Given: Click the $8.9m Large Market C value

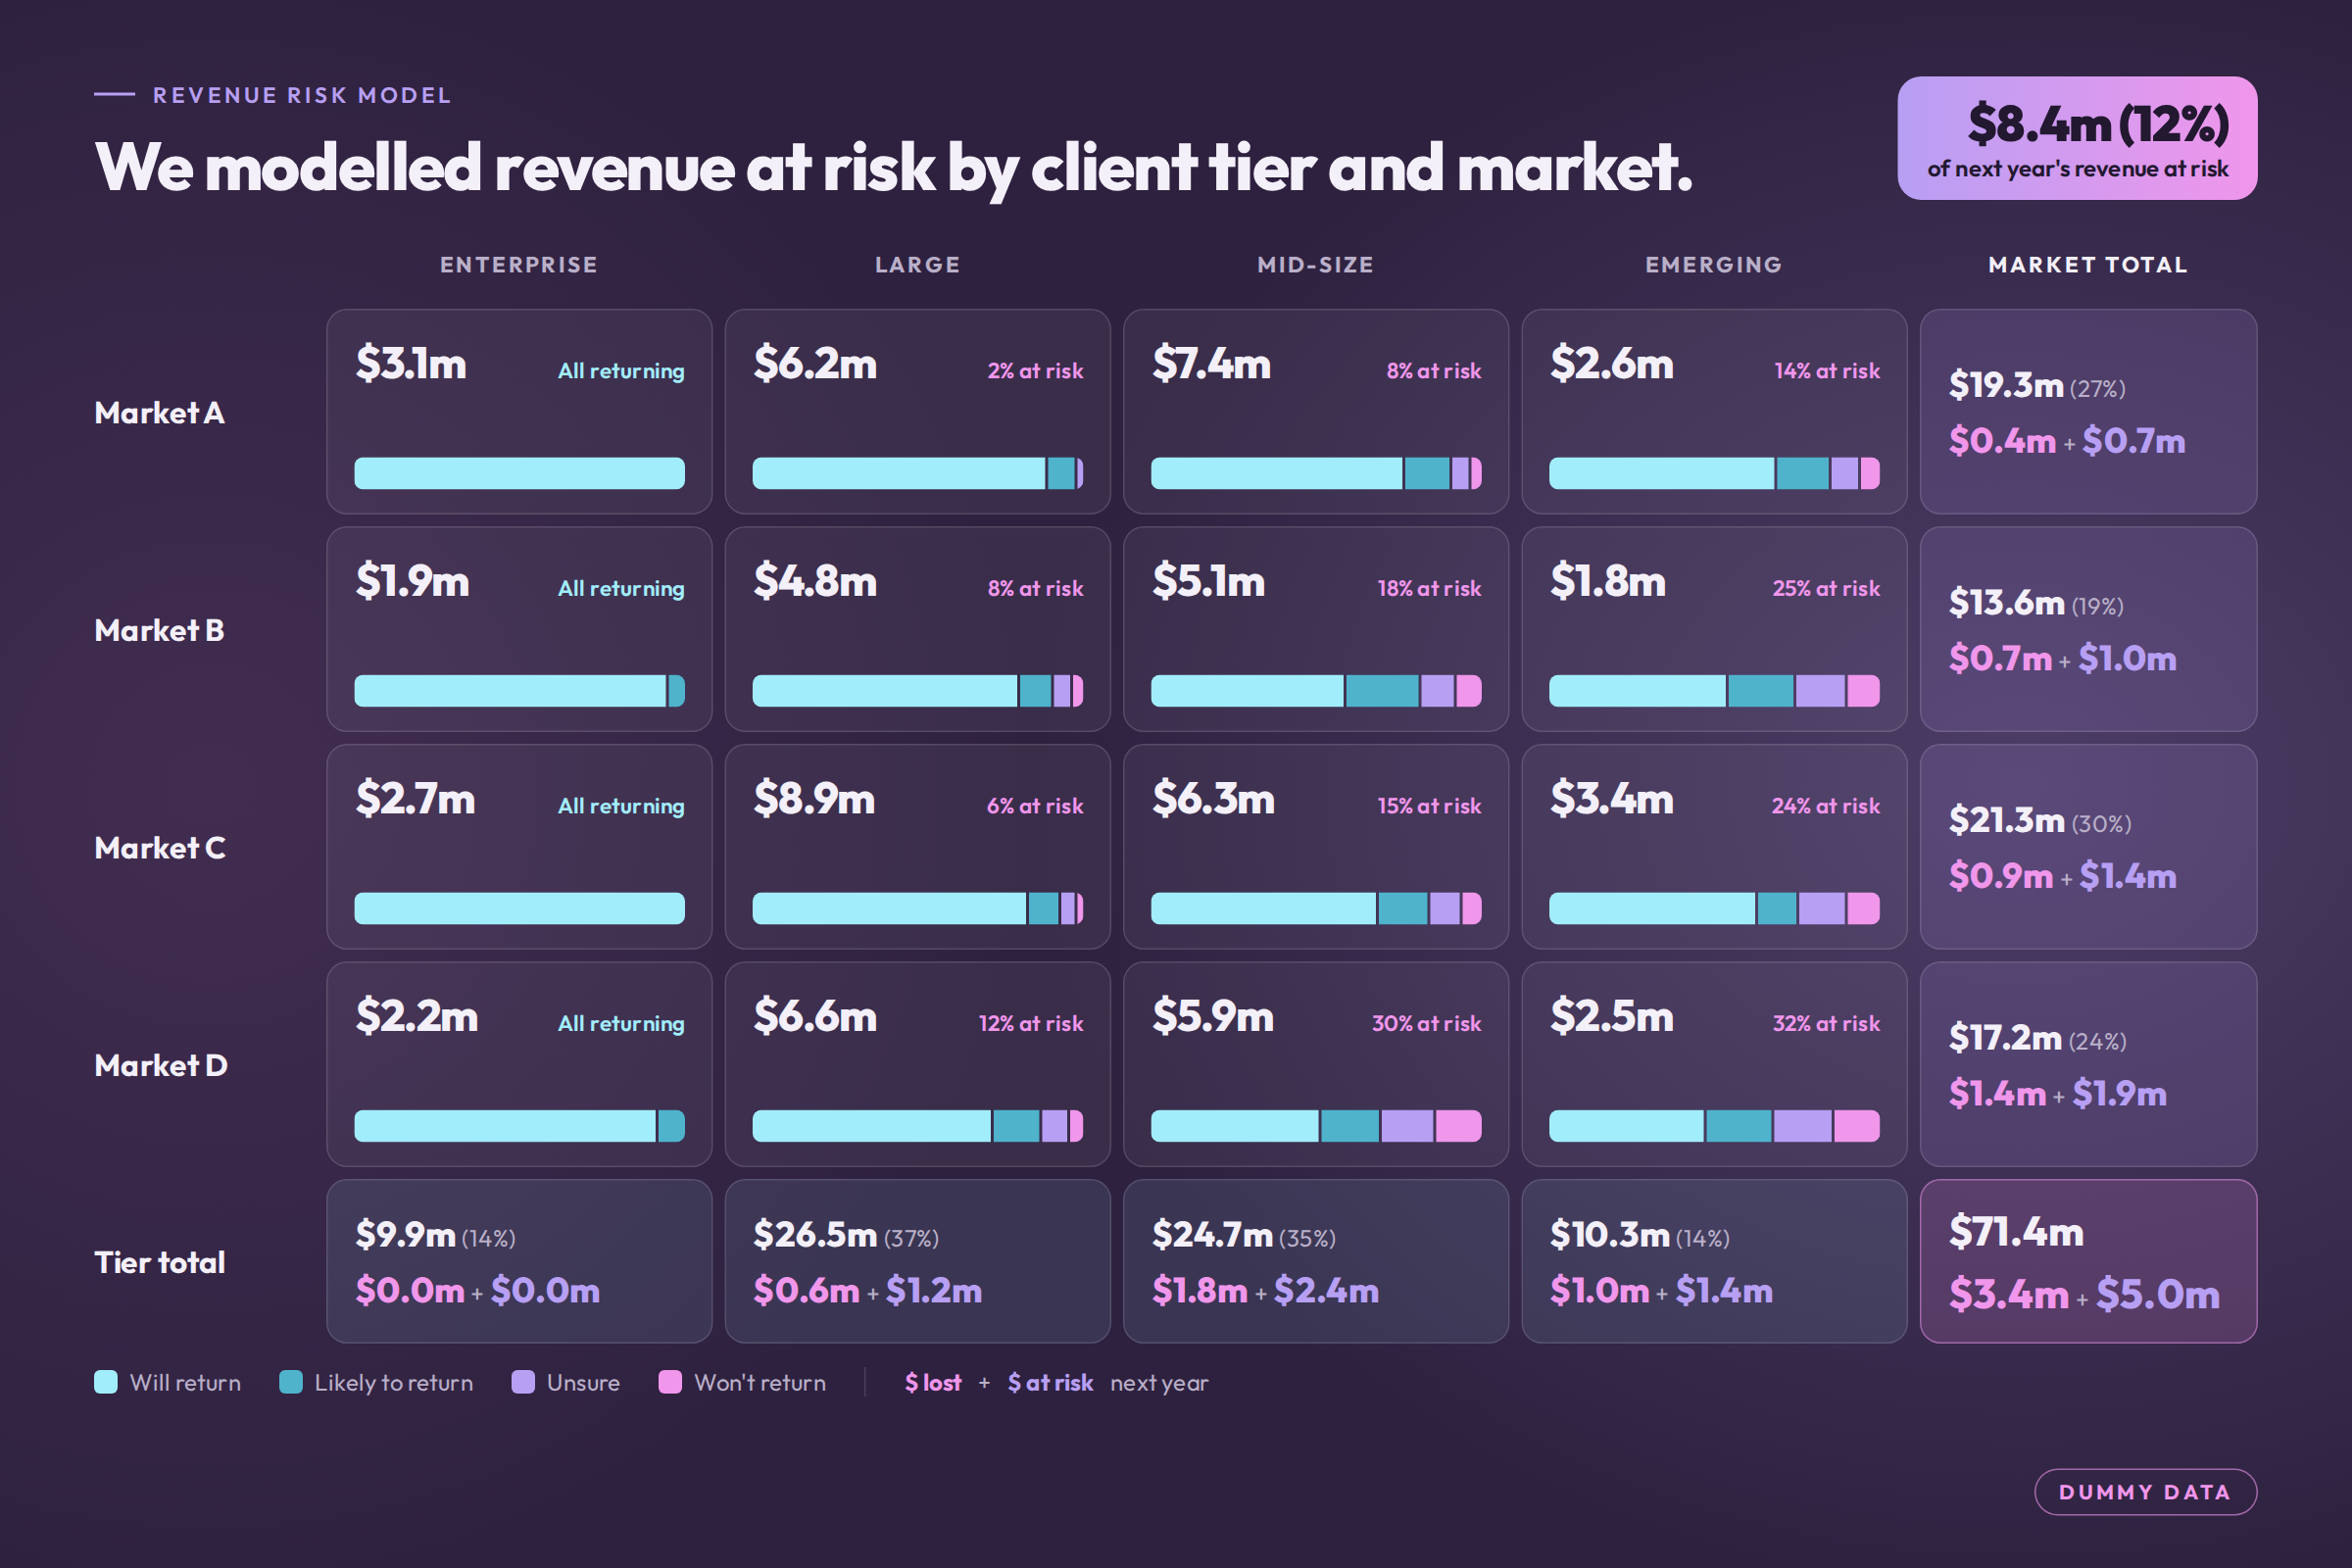Looking at the screenshot, I should point(814,798).
